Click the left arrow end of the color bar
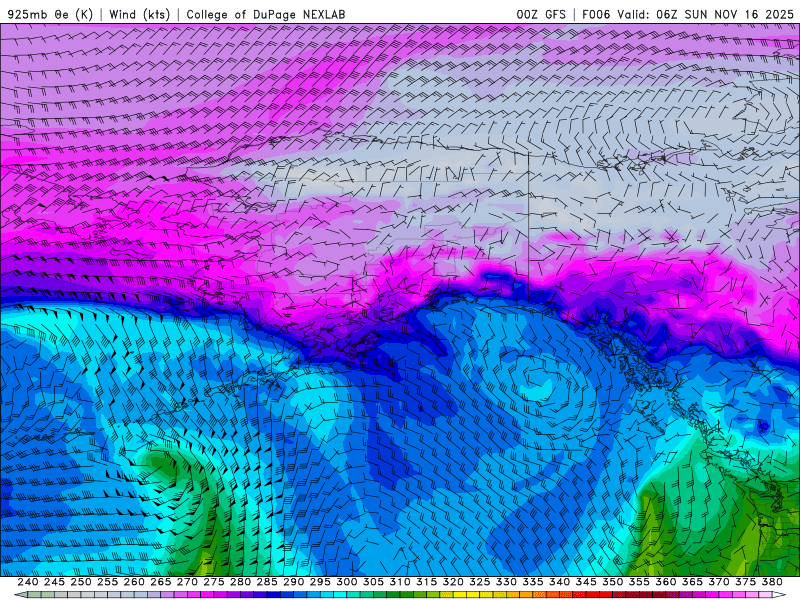 point(20,595)
